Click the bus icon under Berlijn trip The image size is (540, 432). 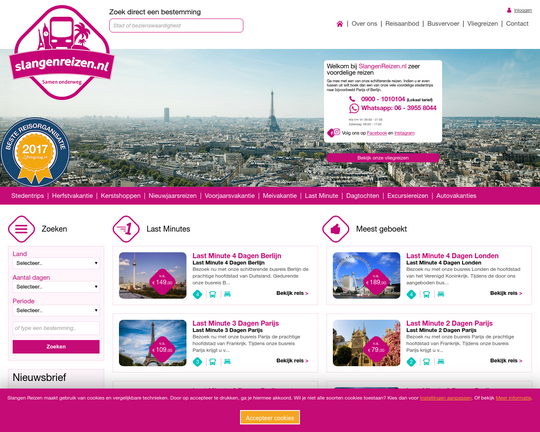[212, 294]
